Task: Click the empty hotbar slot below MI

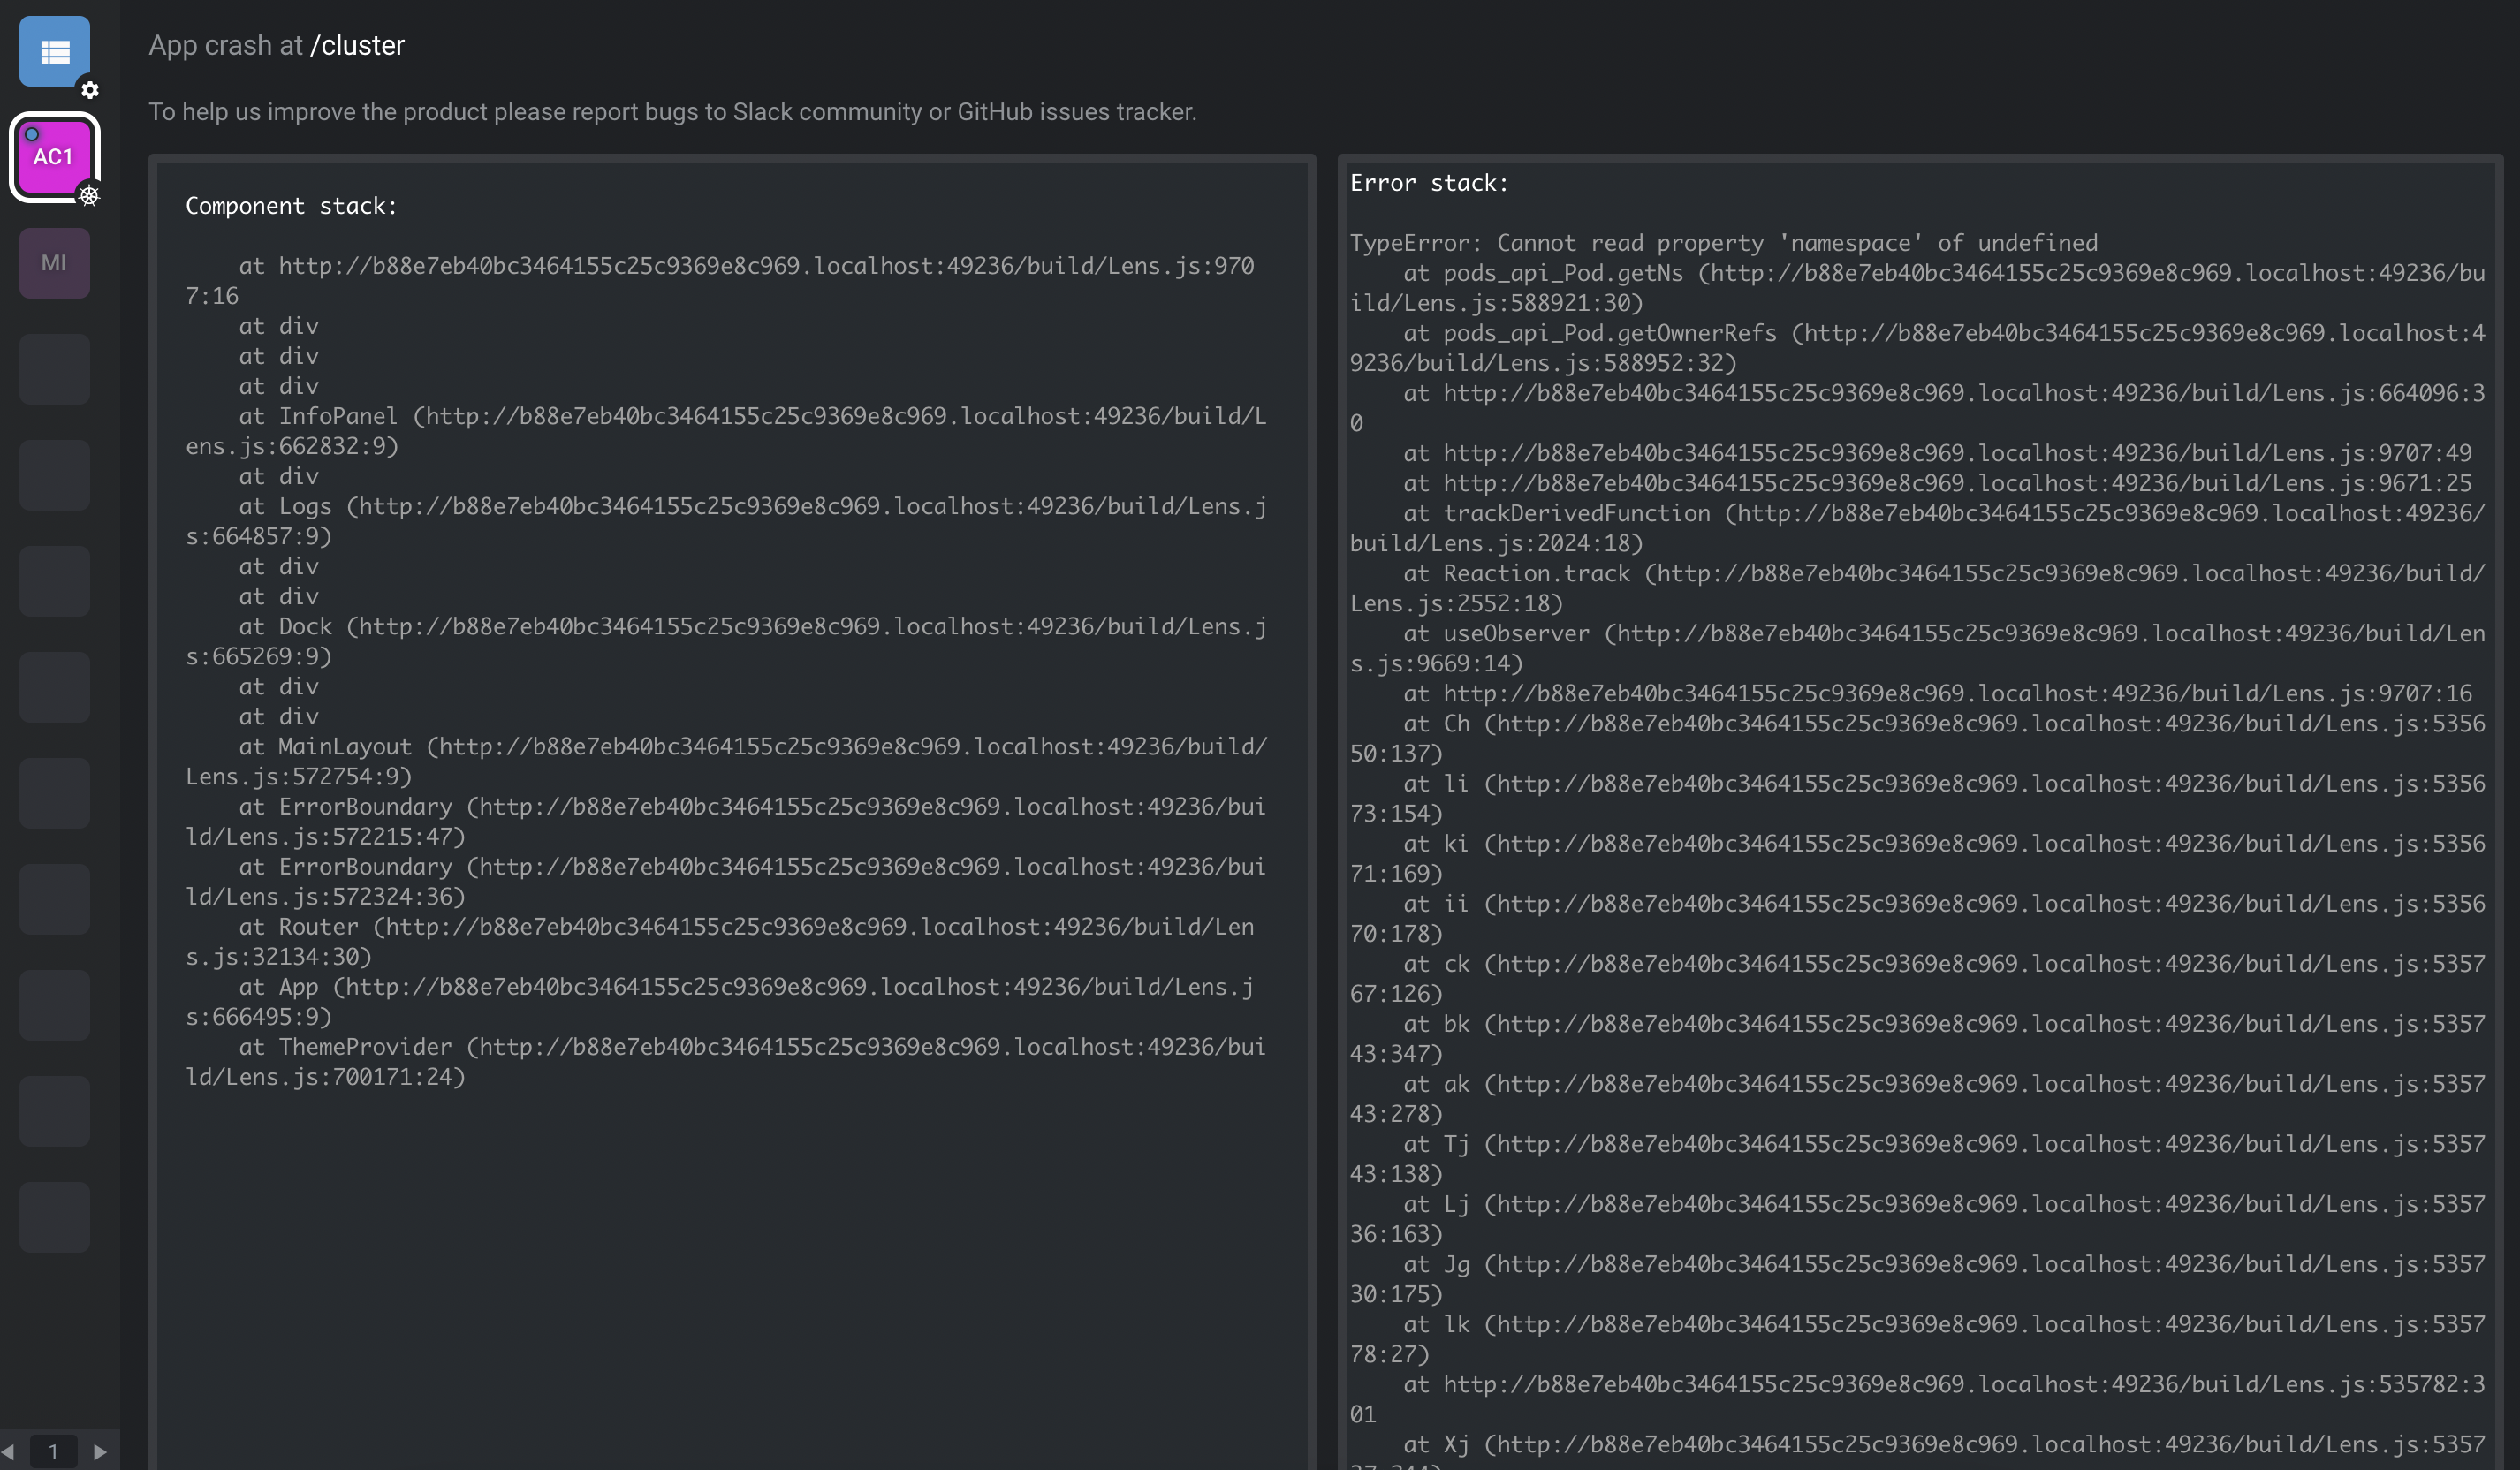Action: (54, 369)
